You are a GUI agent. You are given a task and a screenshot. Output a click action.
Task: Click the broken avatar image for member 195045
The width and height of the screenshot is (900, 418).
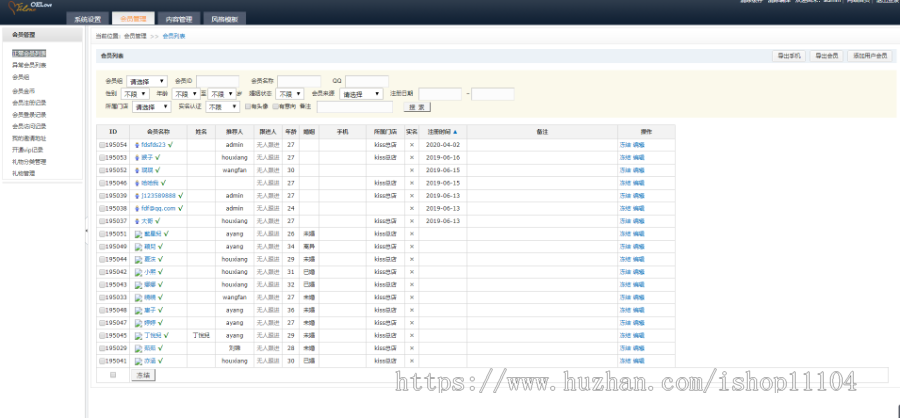137,336
